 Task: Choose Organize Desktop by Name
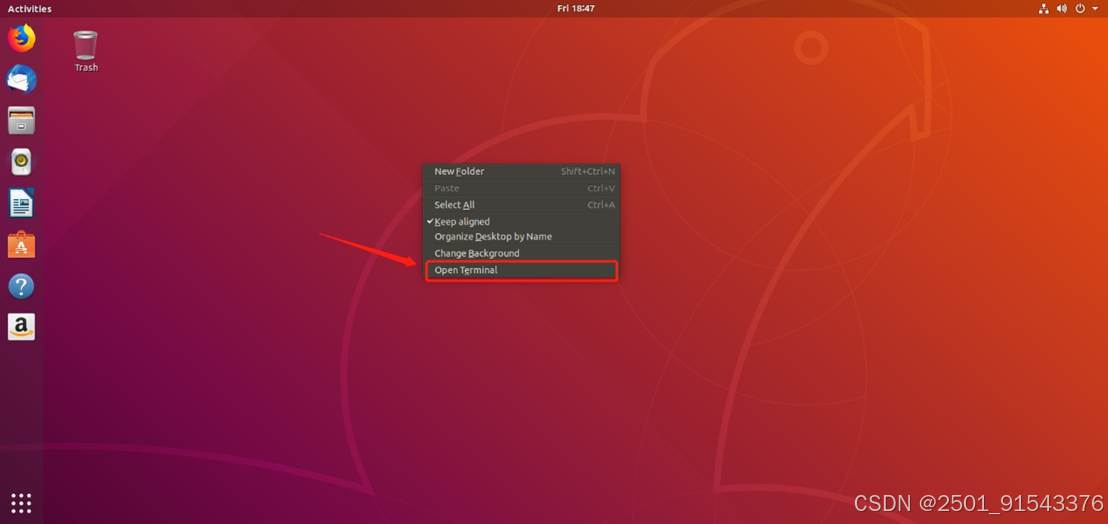click(x=521, y=237)
